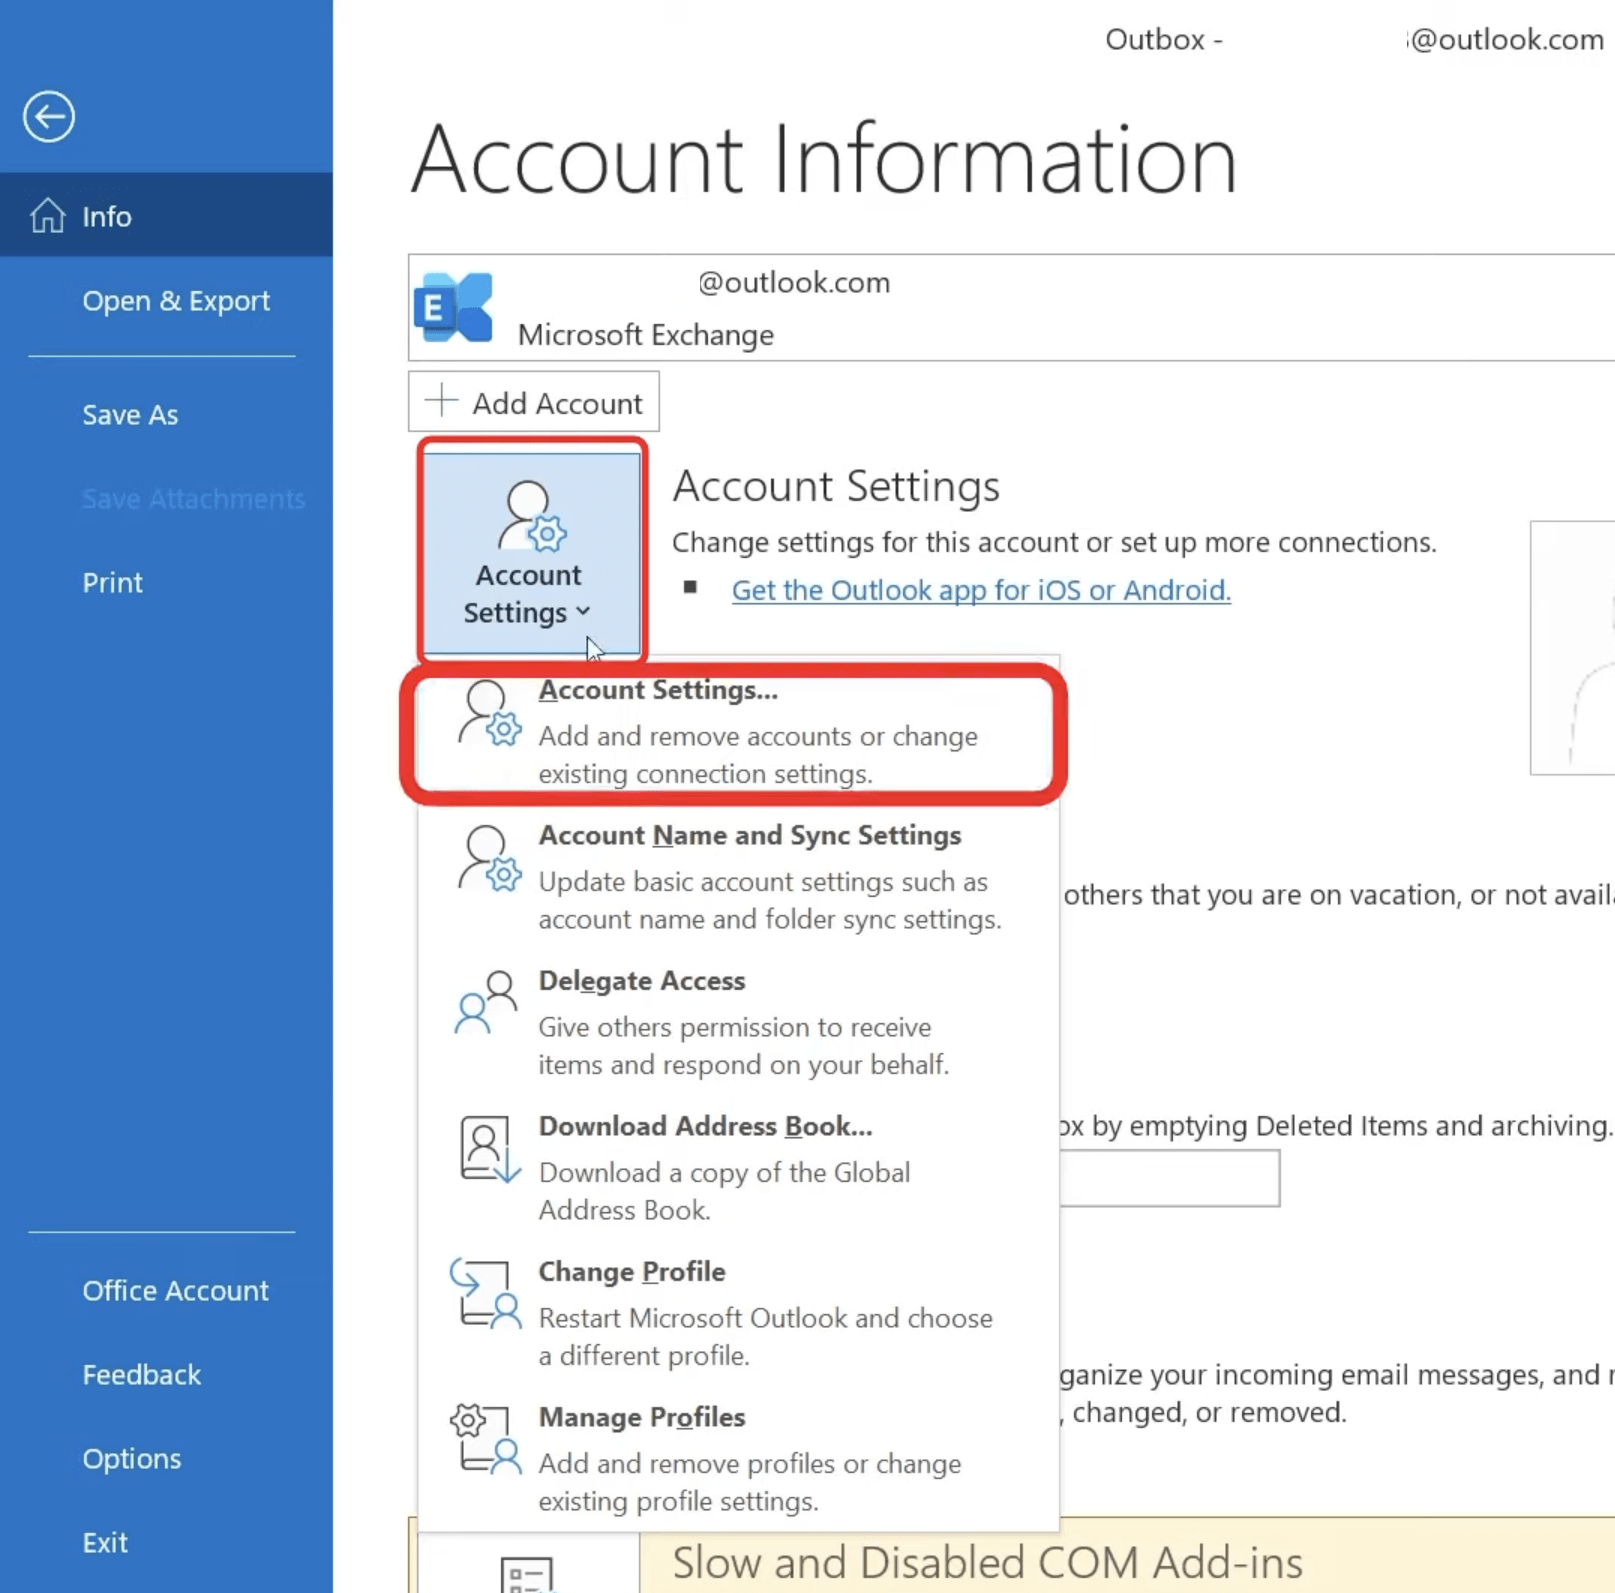Viewport: 1615px width, 1593px height.
Task: Select Account Settings... menu entry
Action: click(x=738, y=731)
